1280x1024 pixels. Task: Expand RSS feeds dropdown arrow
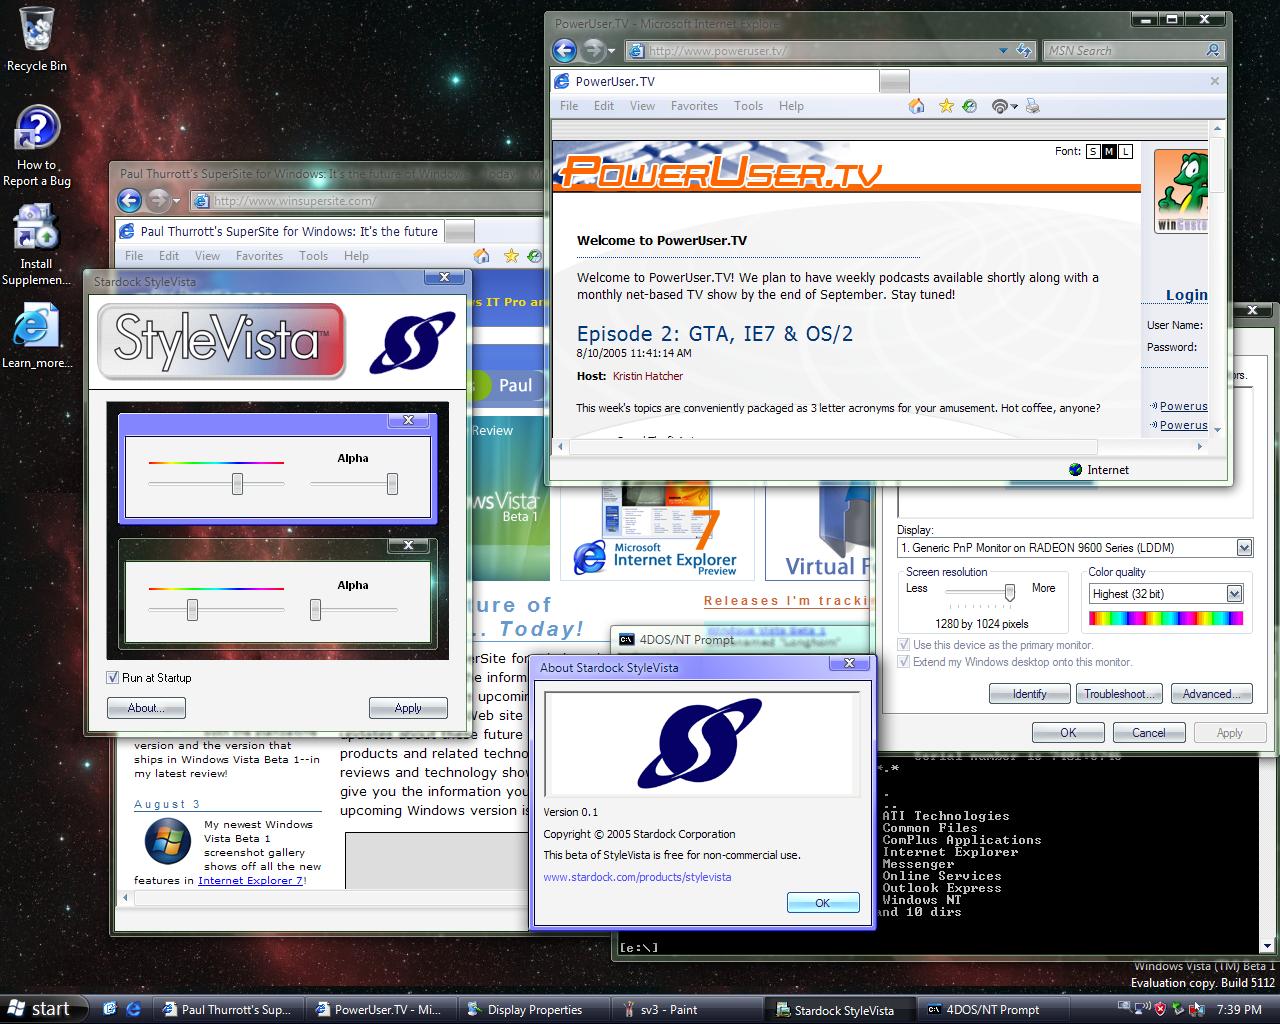[1014, 107]
